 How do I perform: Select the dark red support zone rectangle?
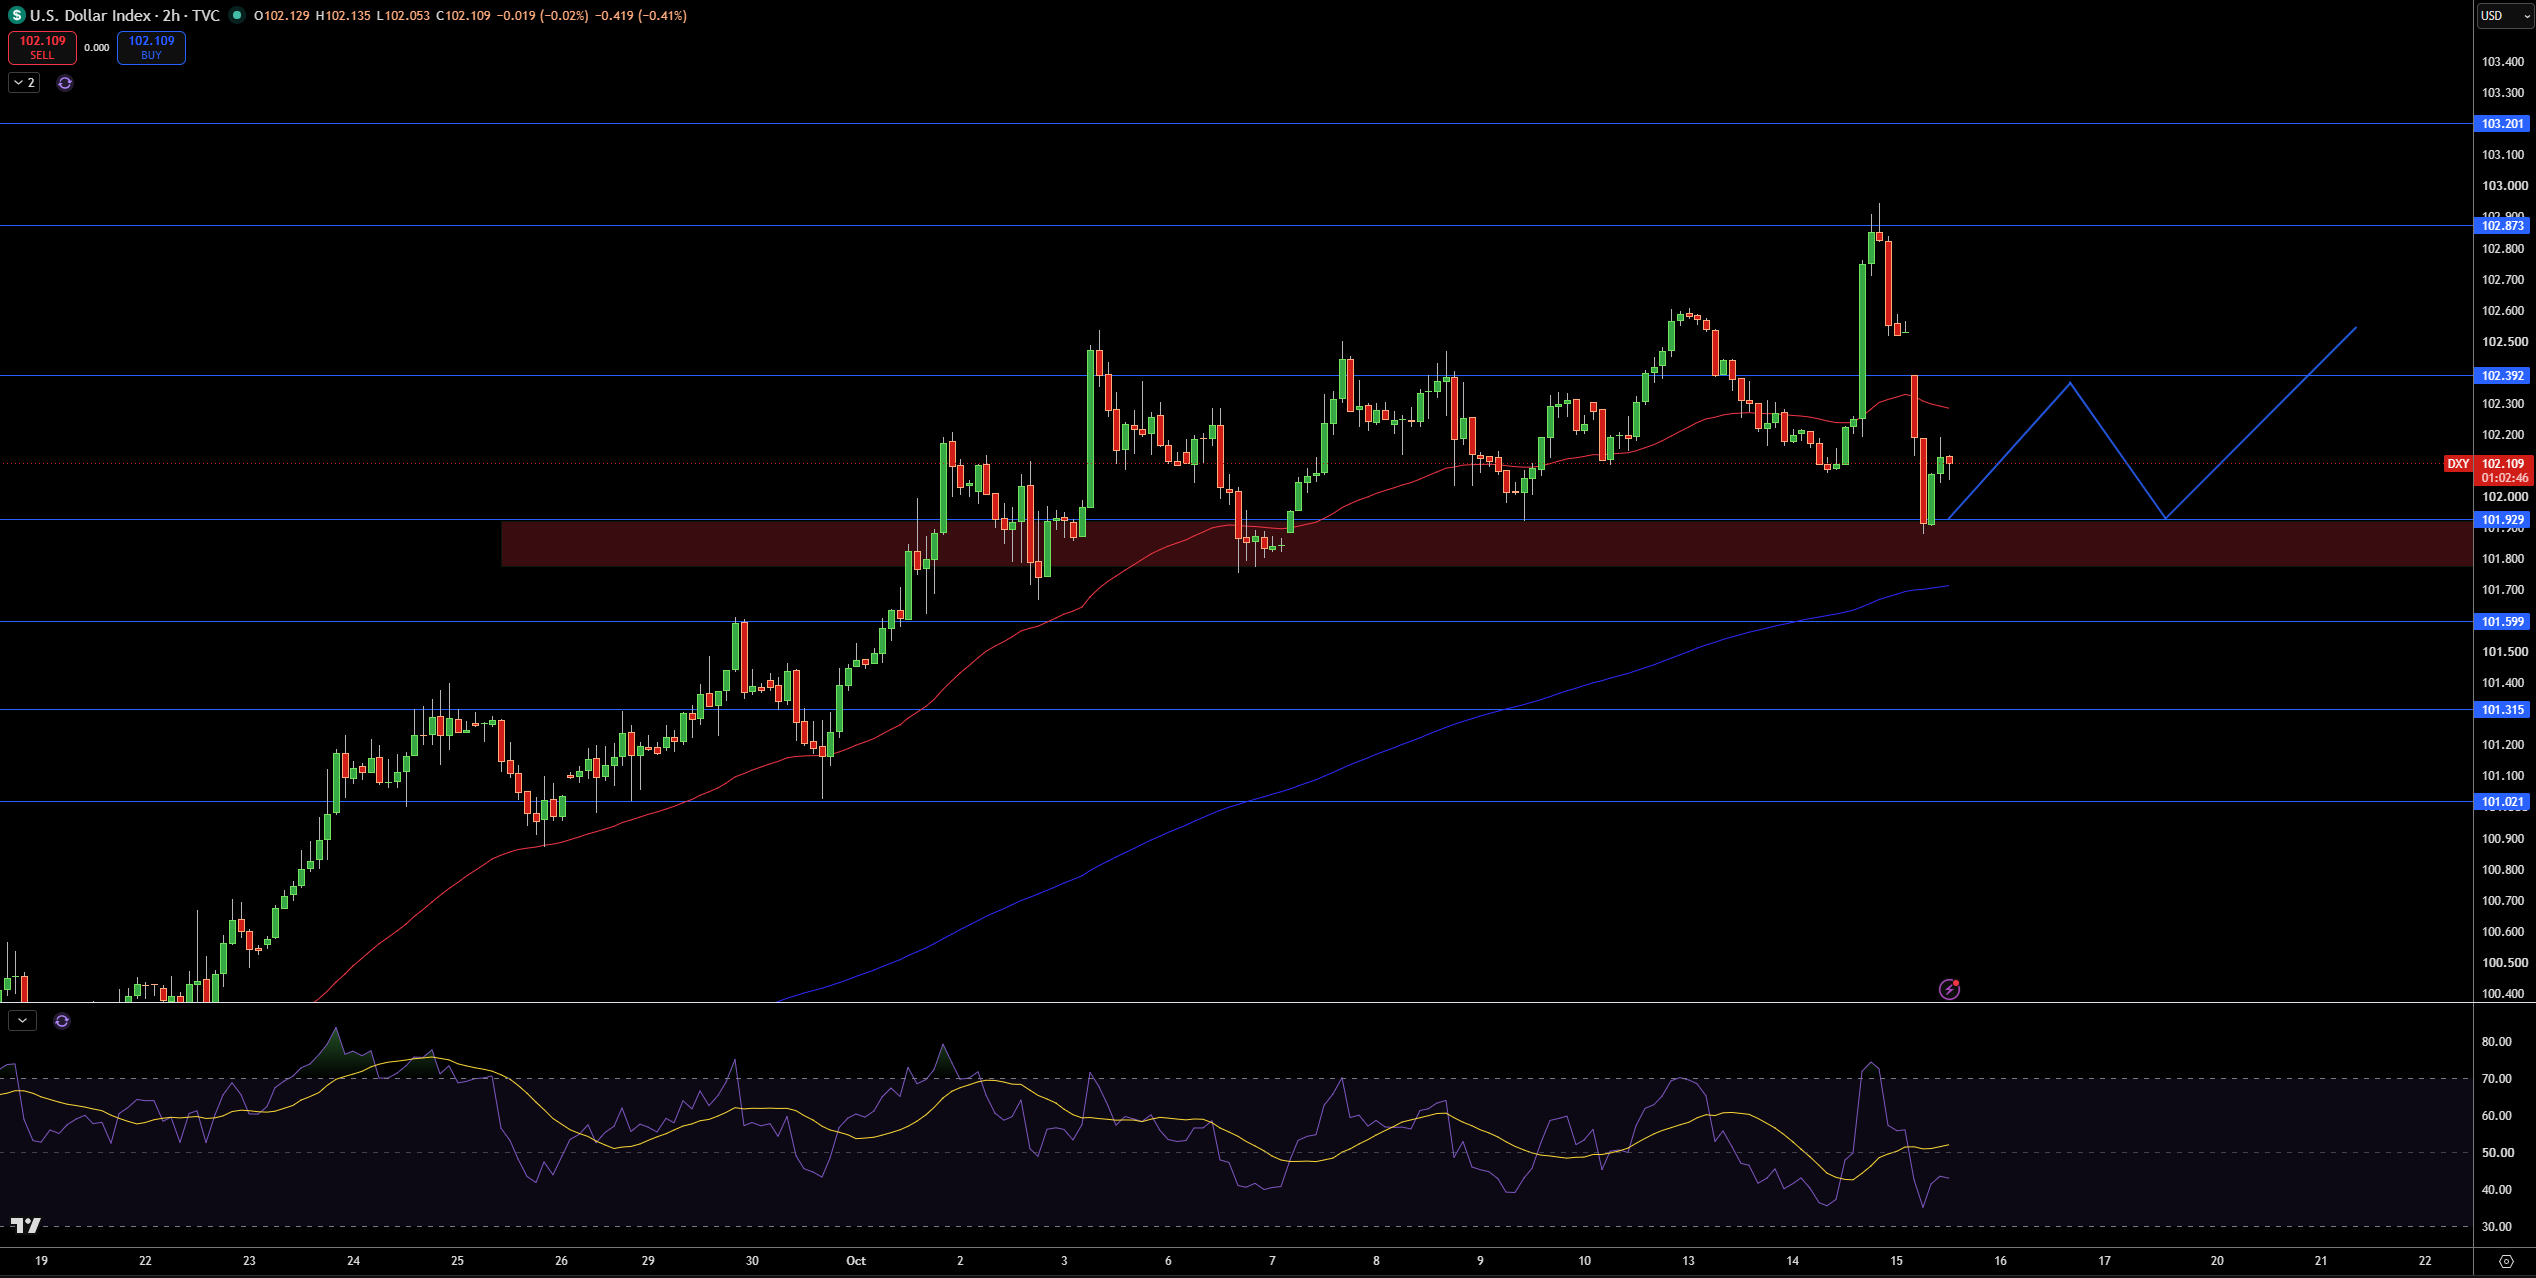click(1487, 544)
